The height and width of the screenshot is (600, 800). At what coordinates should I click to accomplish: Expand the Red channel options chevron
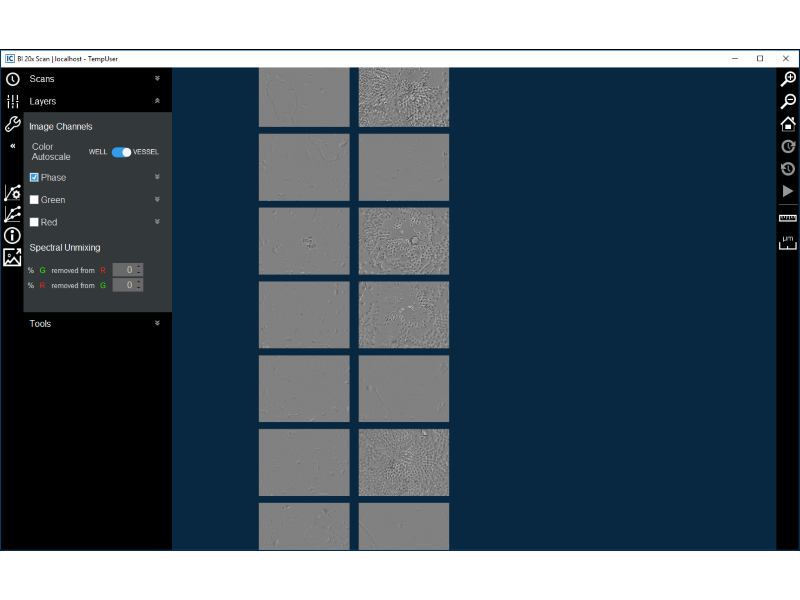[157, 222]
